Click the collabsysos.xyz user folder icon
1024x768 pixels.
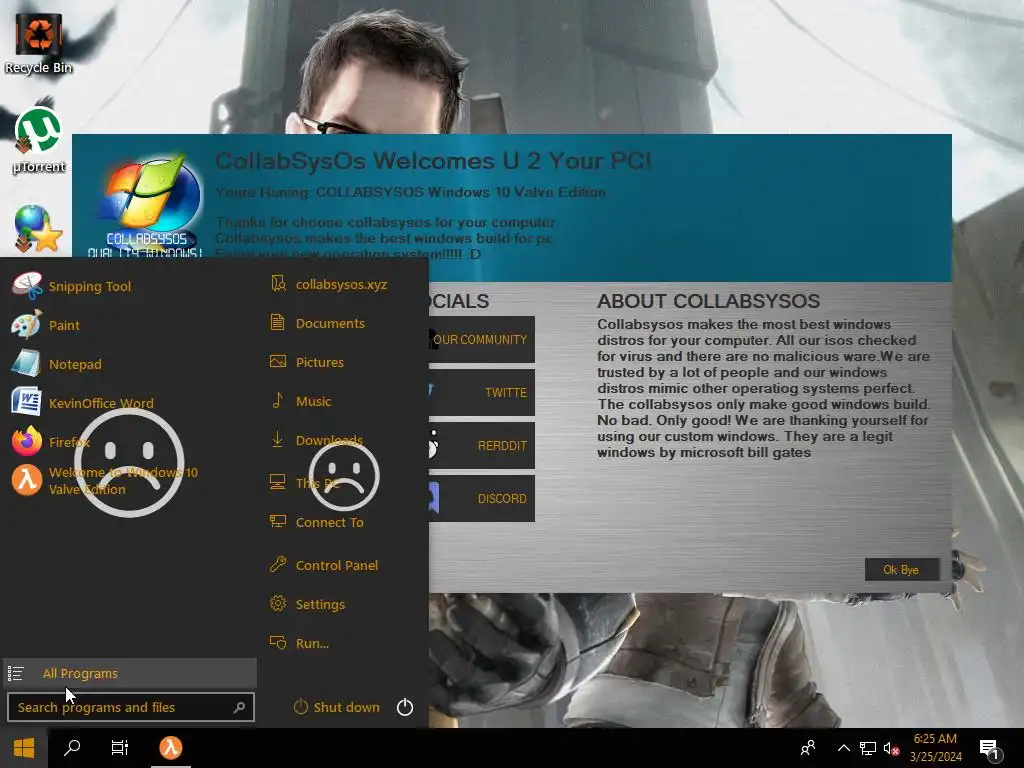pos(278,283)
